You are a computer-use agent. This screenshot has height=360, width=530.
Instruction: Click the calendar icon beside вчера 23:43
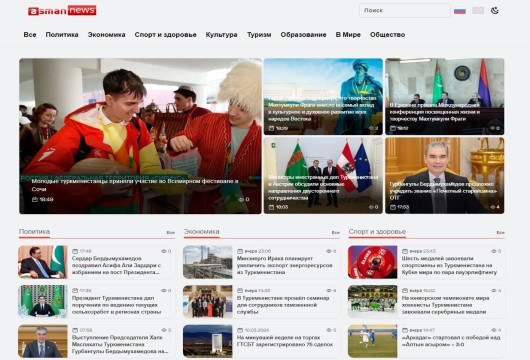point(405,251)
